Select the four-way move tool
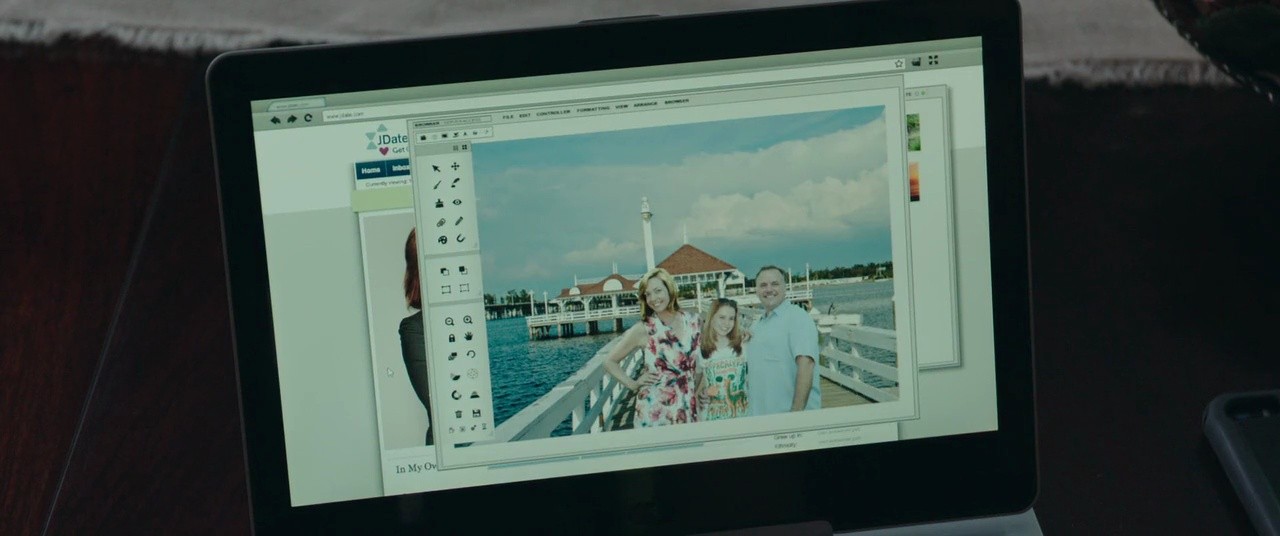Screen dimensions: 1280x536 pyautogui.click(x=455, y=167)
